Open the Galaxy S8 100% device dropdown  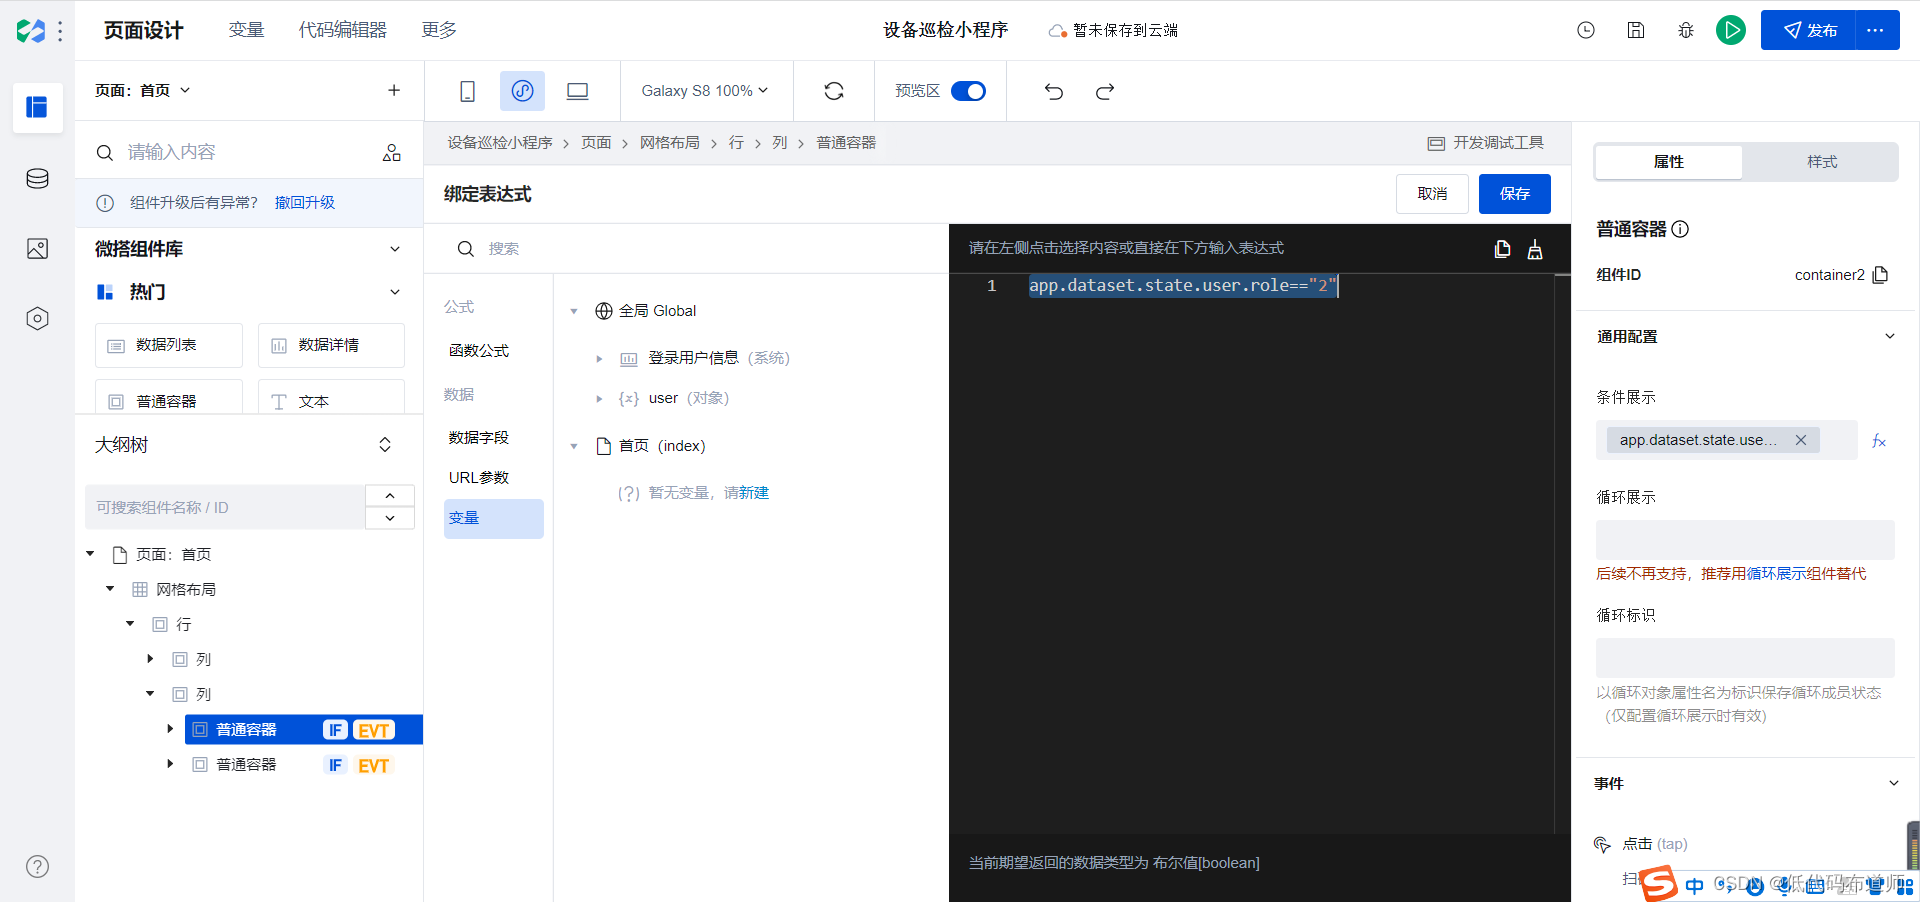(705, 90)
